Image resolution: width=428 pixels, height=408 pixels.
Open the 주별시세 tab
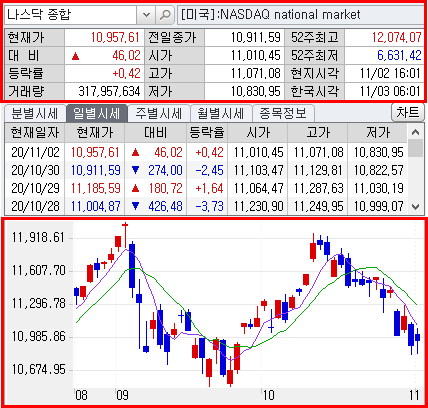[x=159, y=114]
